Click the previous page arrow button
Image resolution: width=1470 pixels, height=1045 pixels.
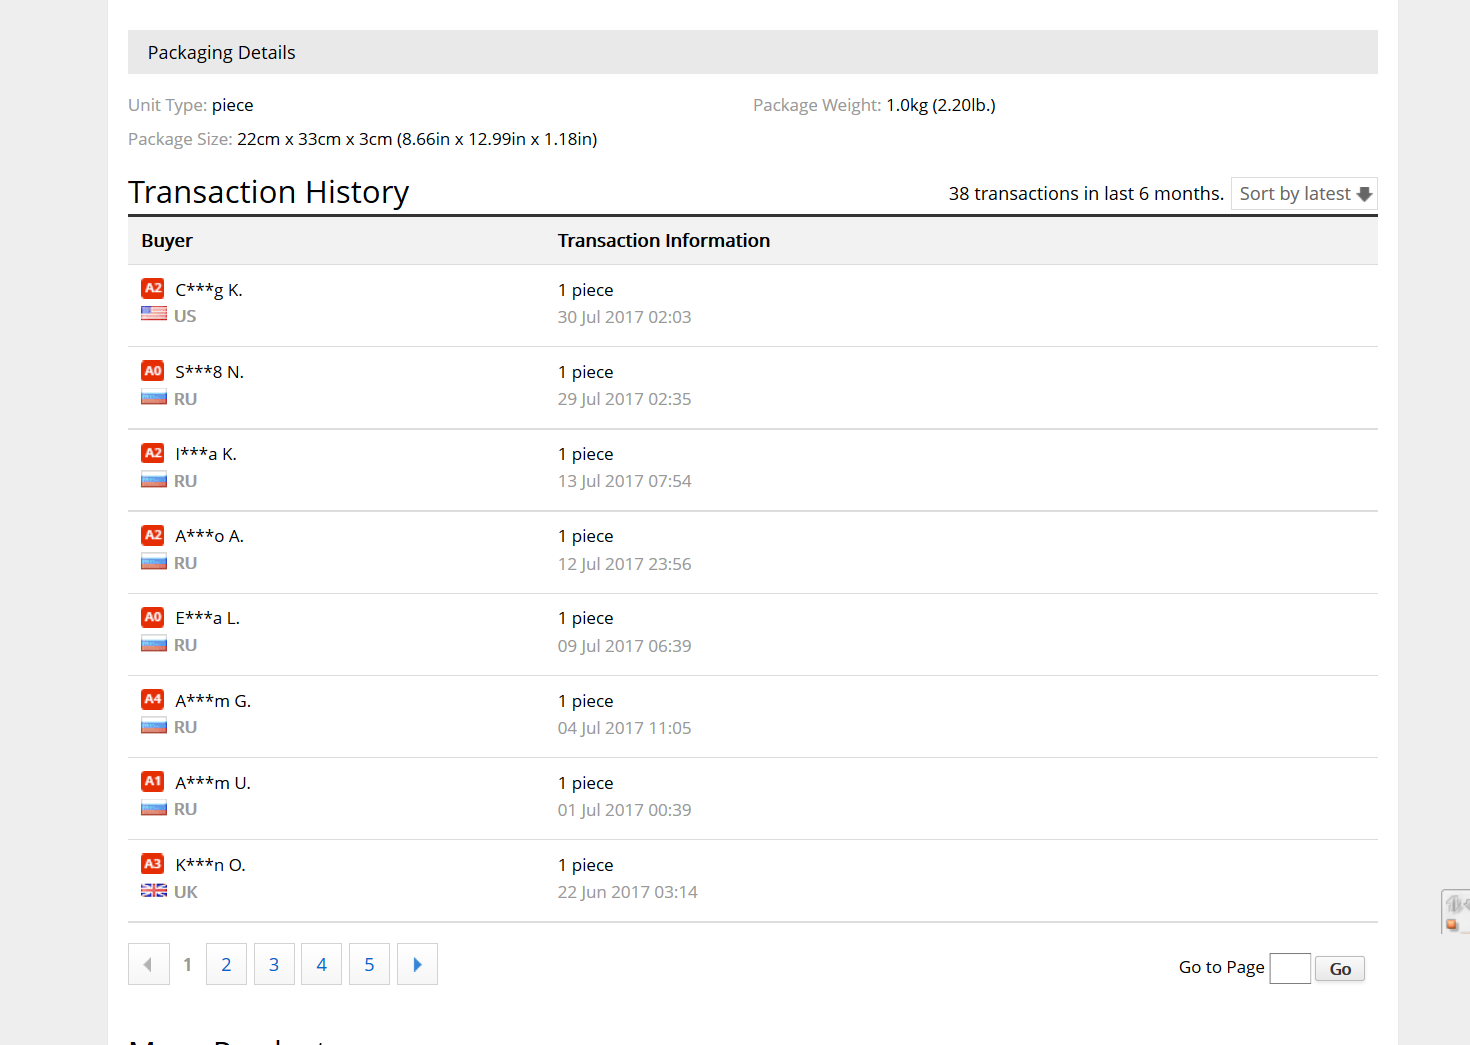click(x=149, y=965)
